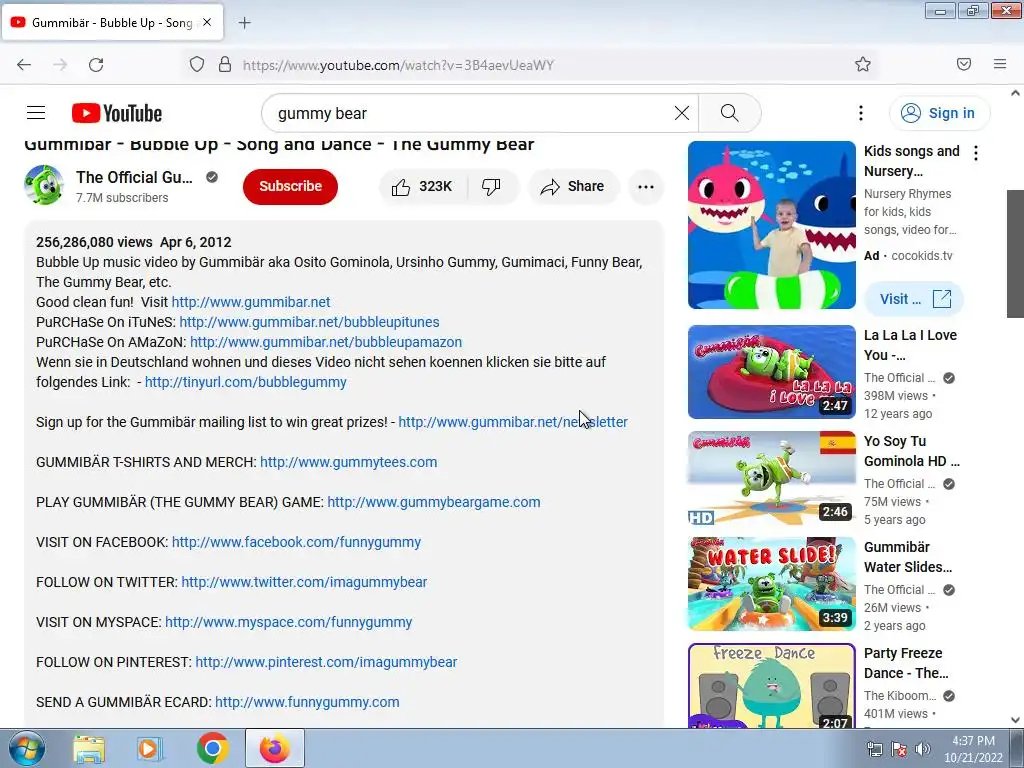This screenshot has height=768, width=1024.
Task: Reload the page with the refresh icon
Action: coord(96,65)
